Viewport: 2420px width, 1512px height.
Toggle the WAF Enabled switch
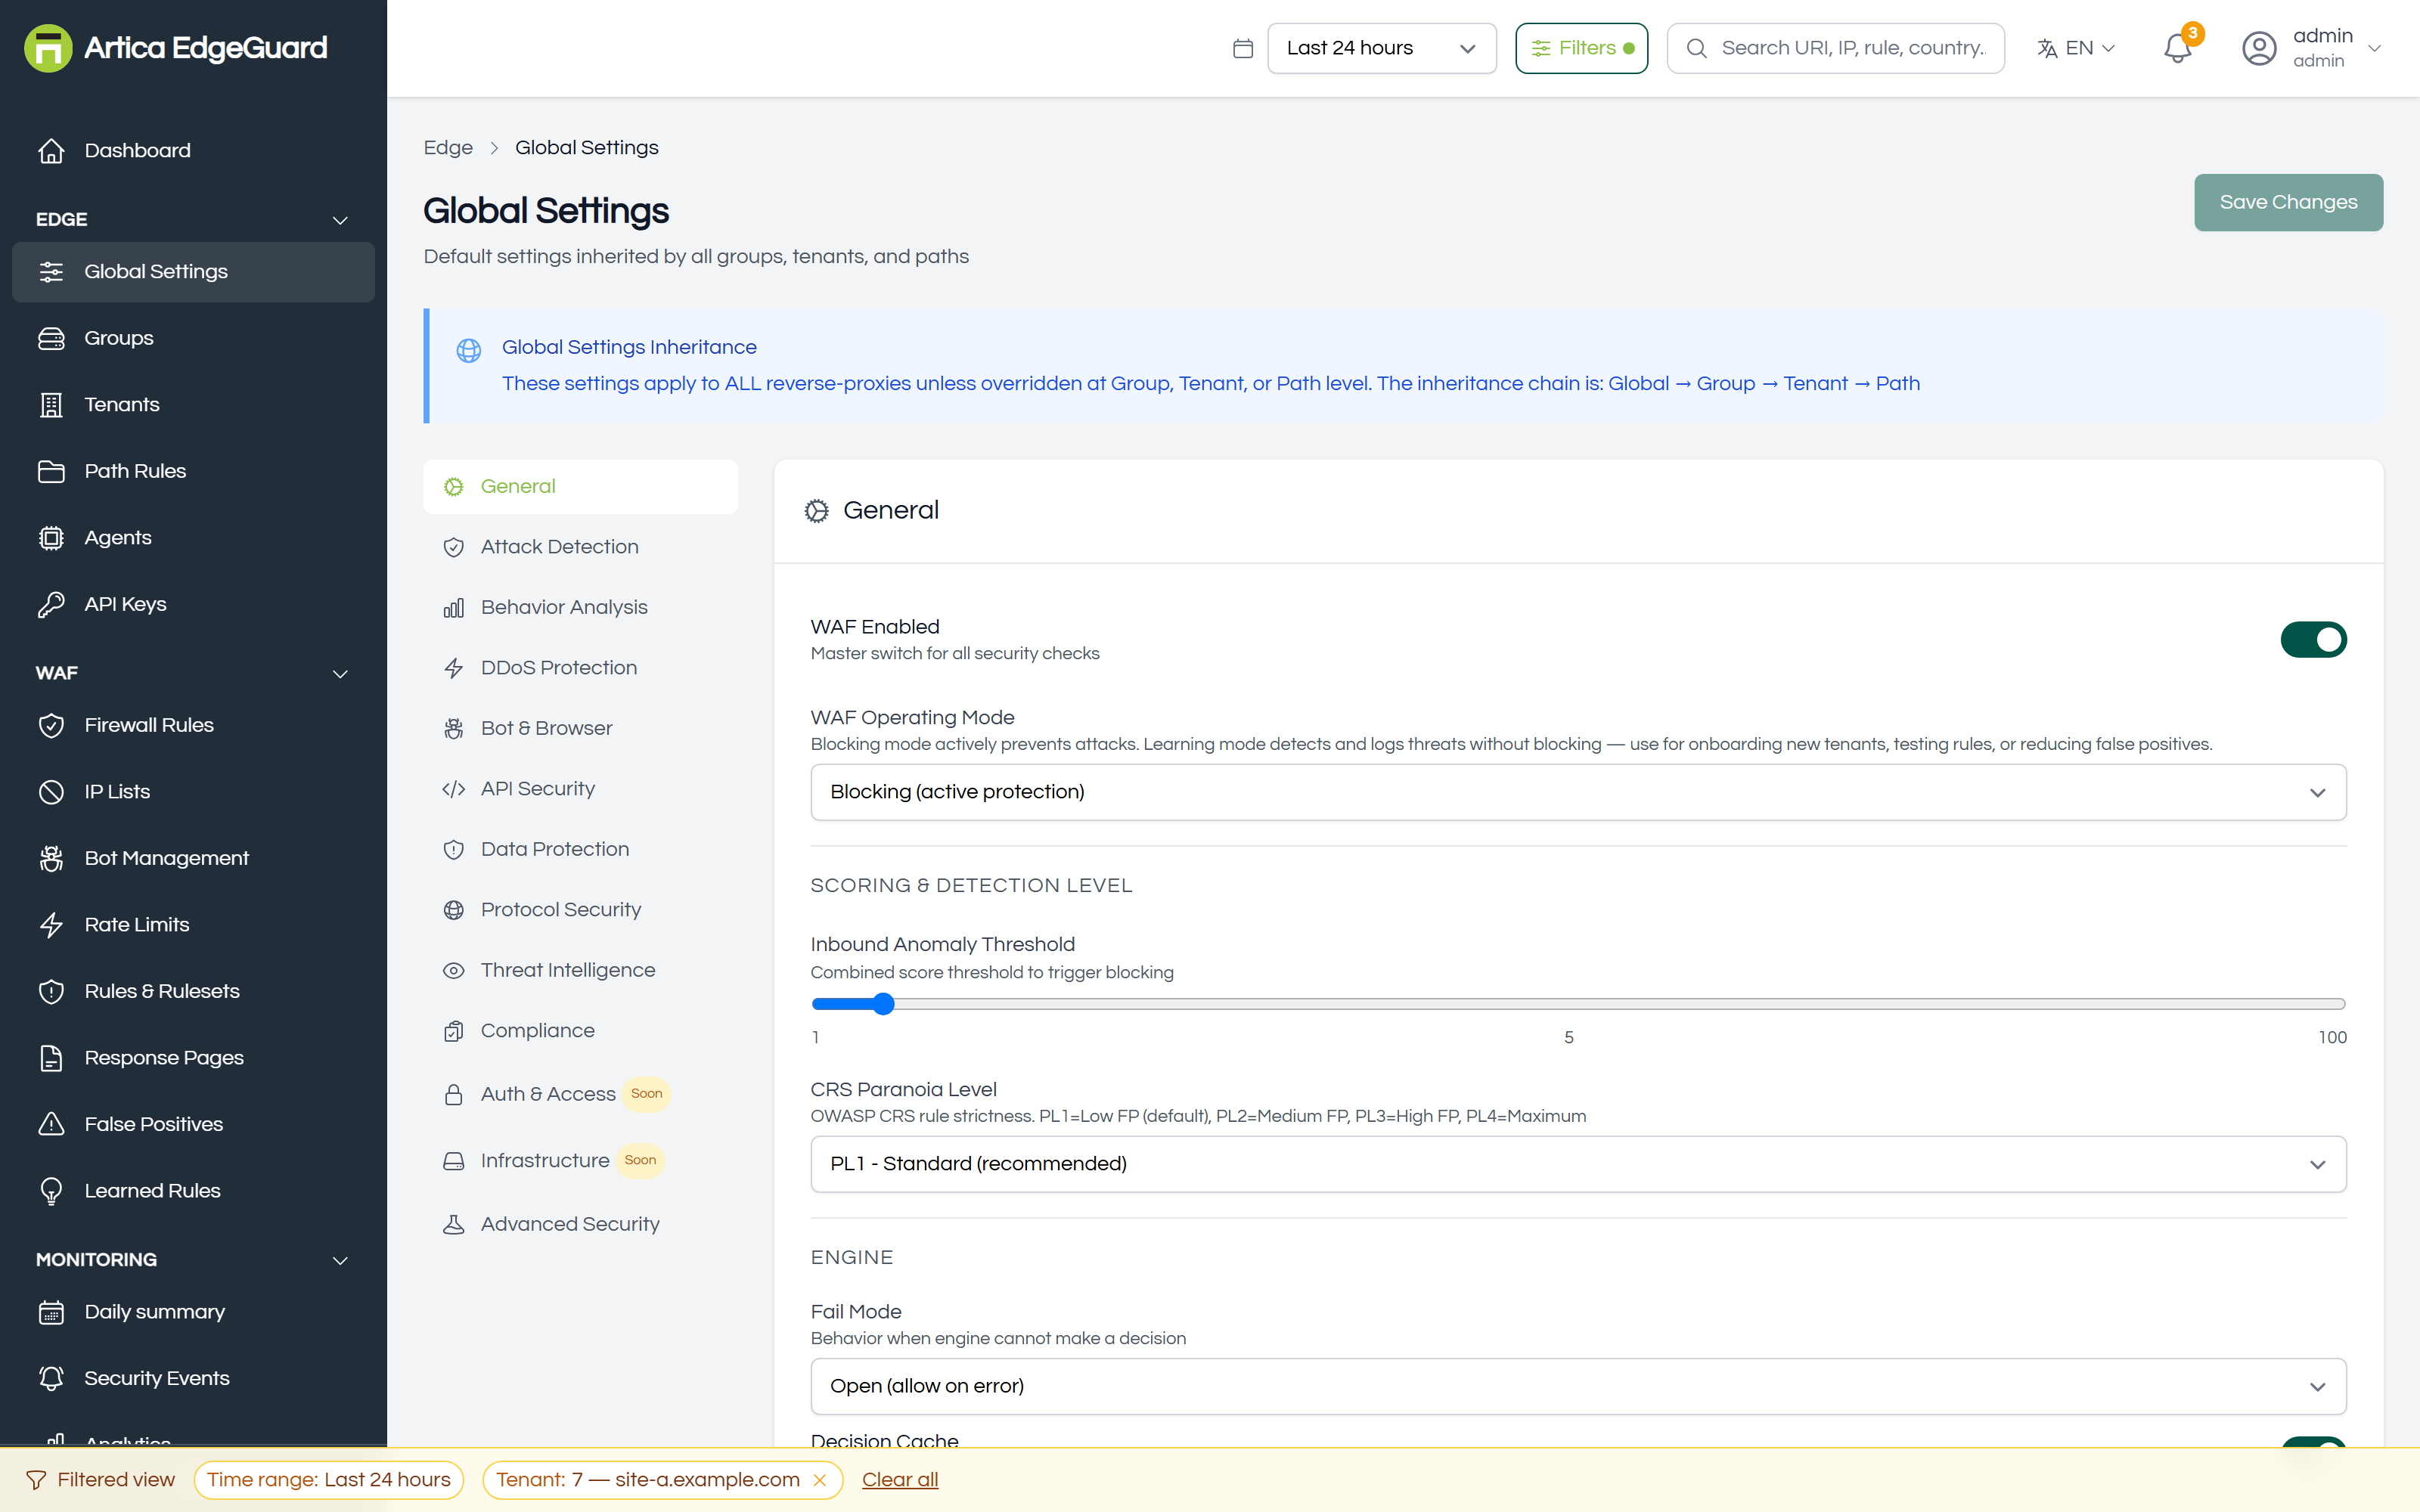(2313, 639)
